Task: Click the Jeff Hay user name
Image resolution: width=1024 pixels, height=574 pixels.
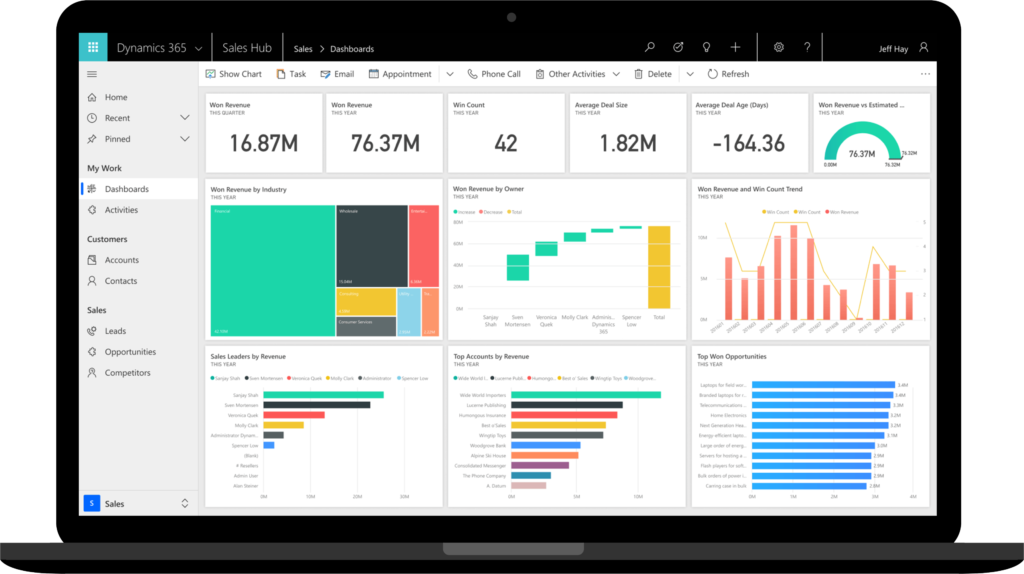Action: tap(893, 49)
